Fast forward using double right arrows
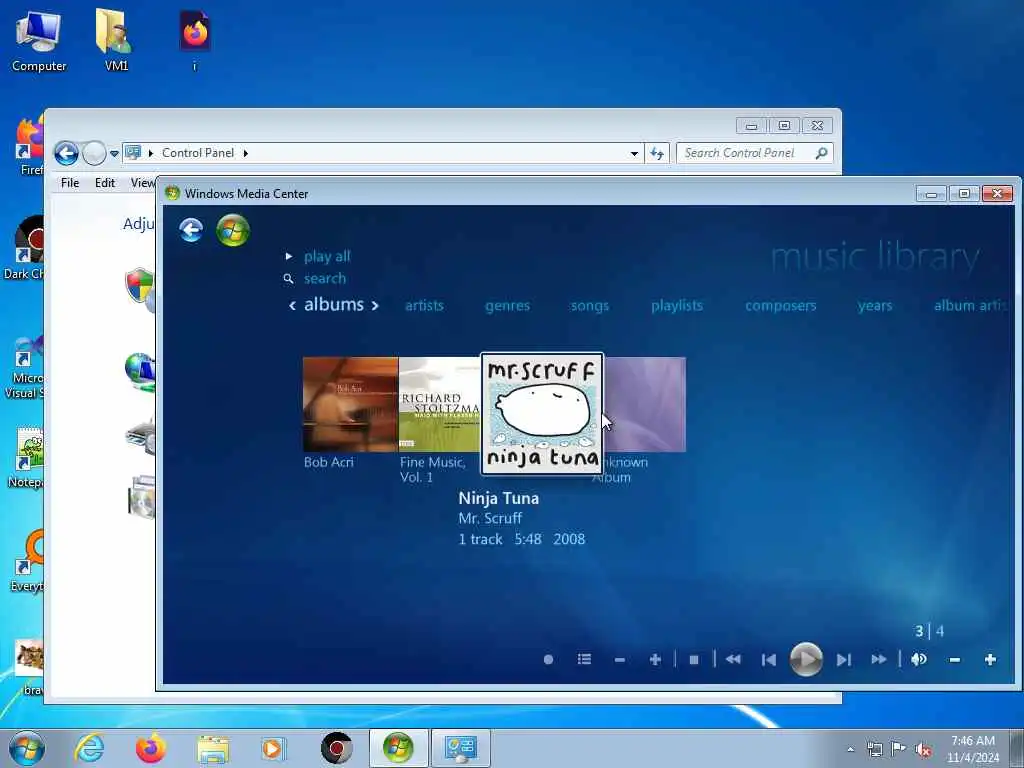 (x=879, y=660)
